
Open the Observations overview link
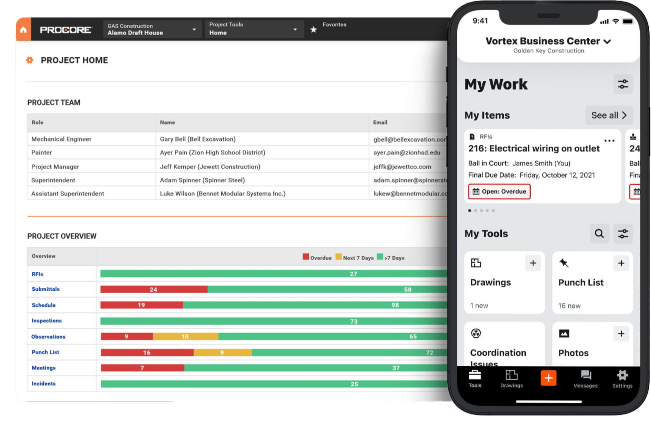coord(48,337)
